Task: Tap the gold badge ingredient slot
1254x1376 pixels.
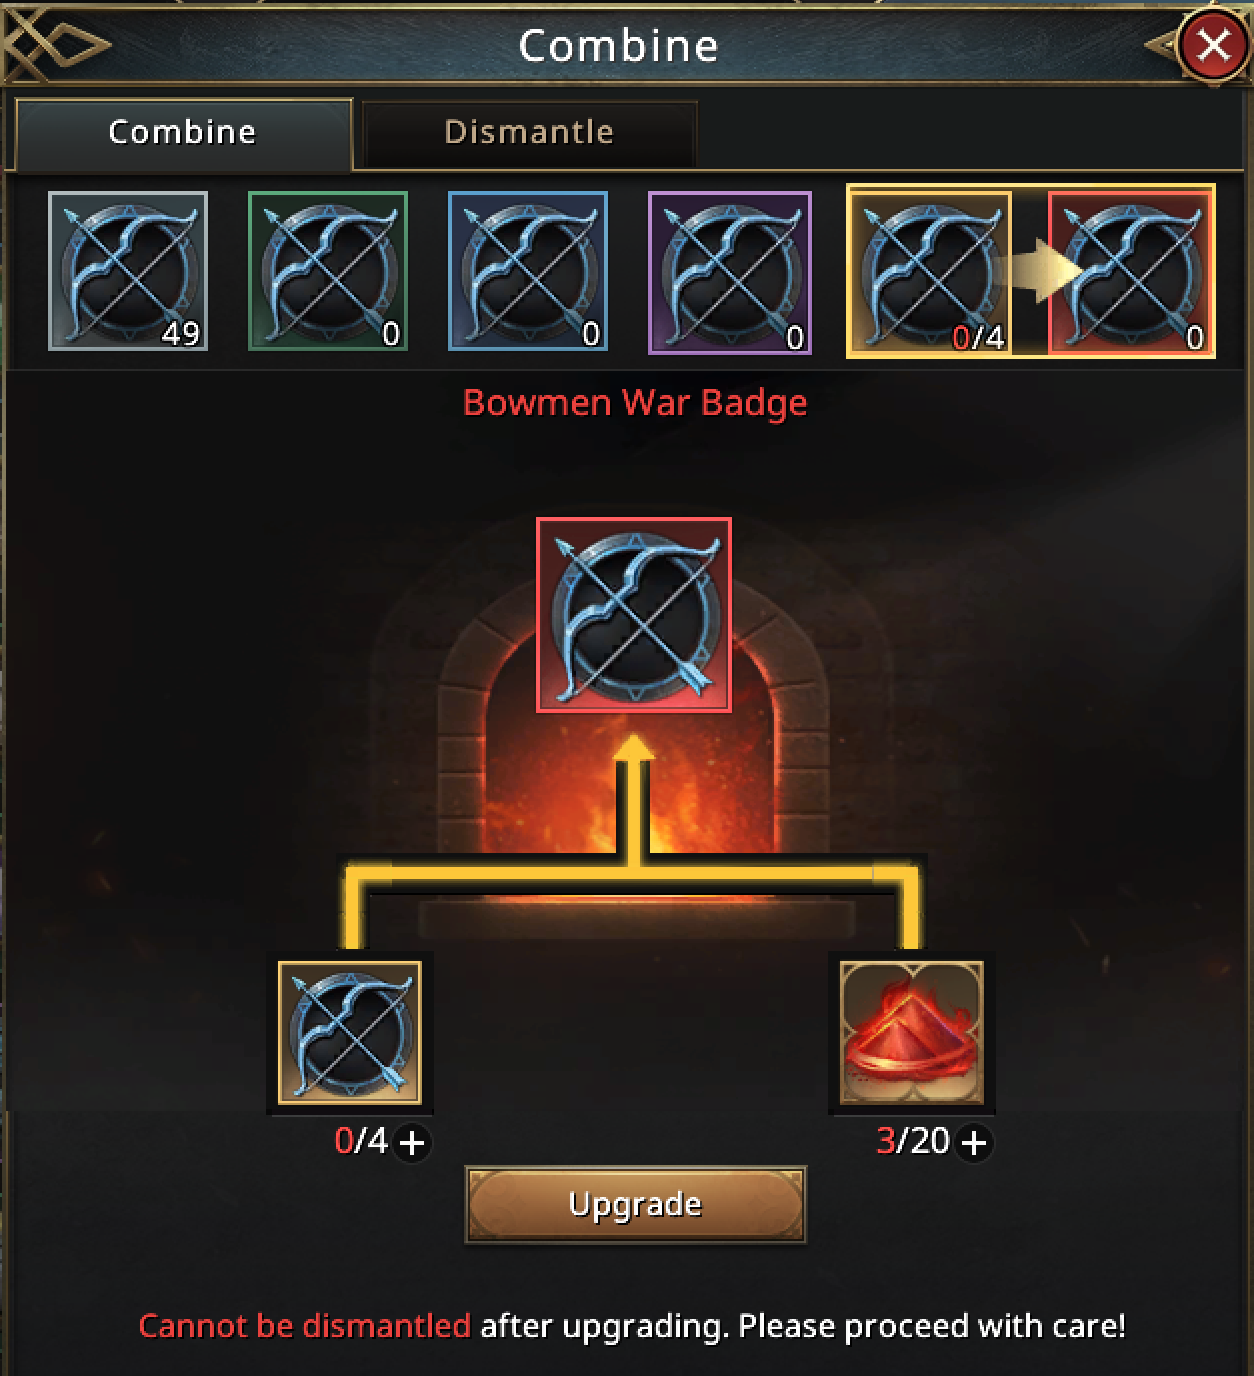Action: click(x=350, y=1032)
